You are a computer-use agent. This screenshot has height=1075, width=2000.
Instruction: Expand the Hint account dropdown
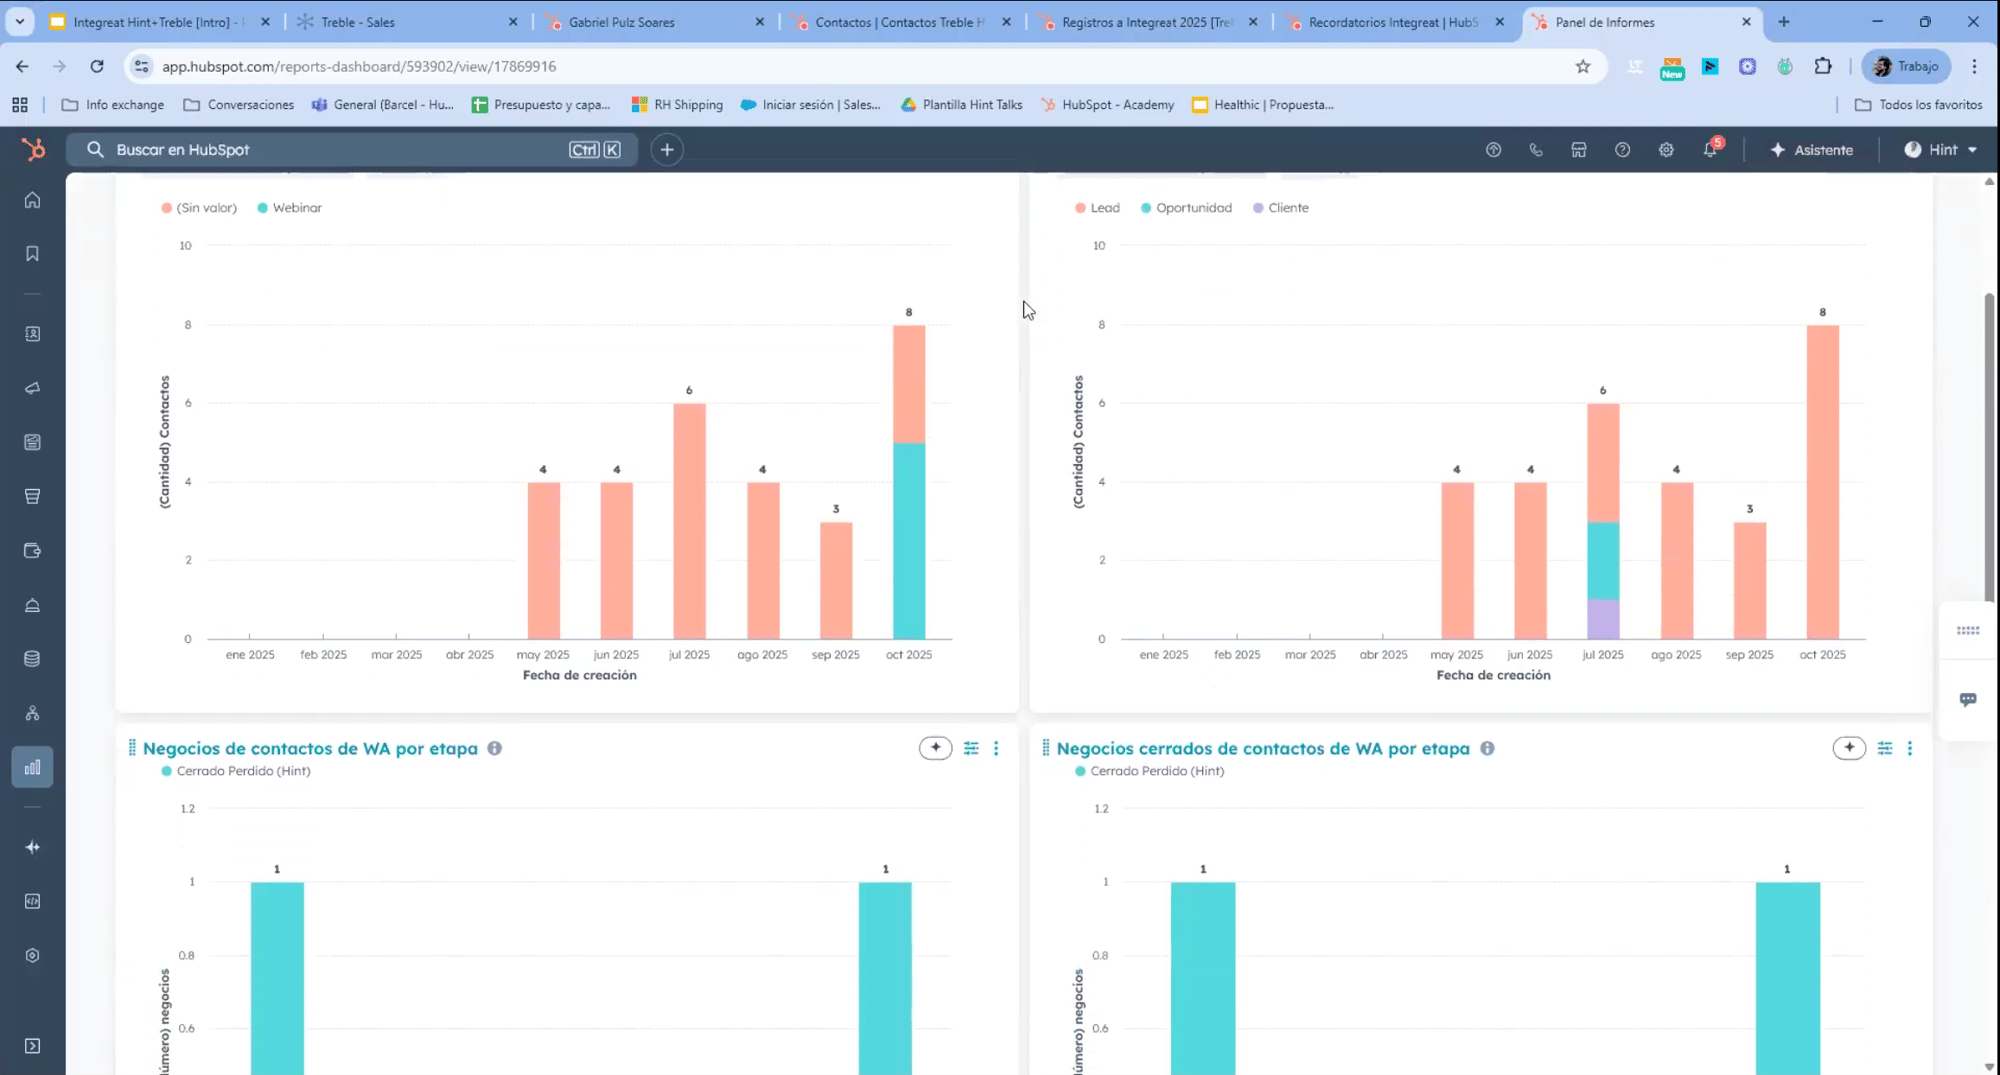(x=1941, y=150)
